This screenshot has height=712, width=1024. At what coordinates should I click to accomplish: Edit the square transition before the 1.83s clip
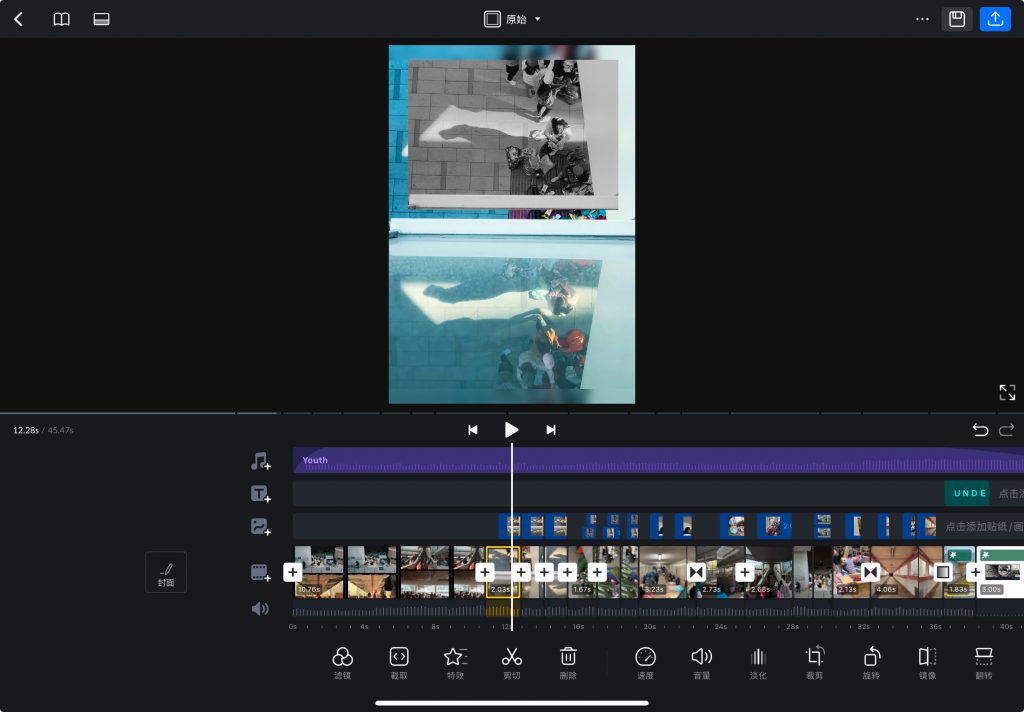[x=942, y=572]
